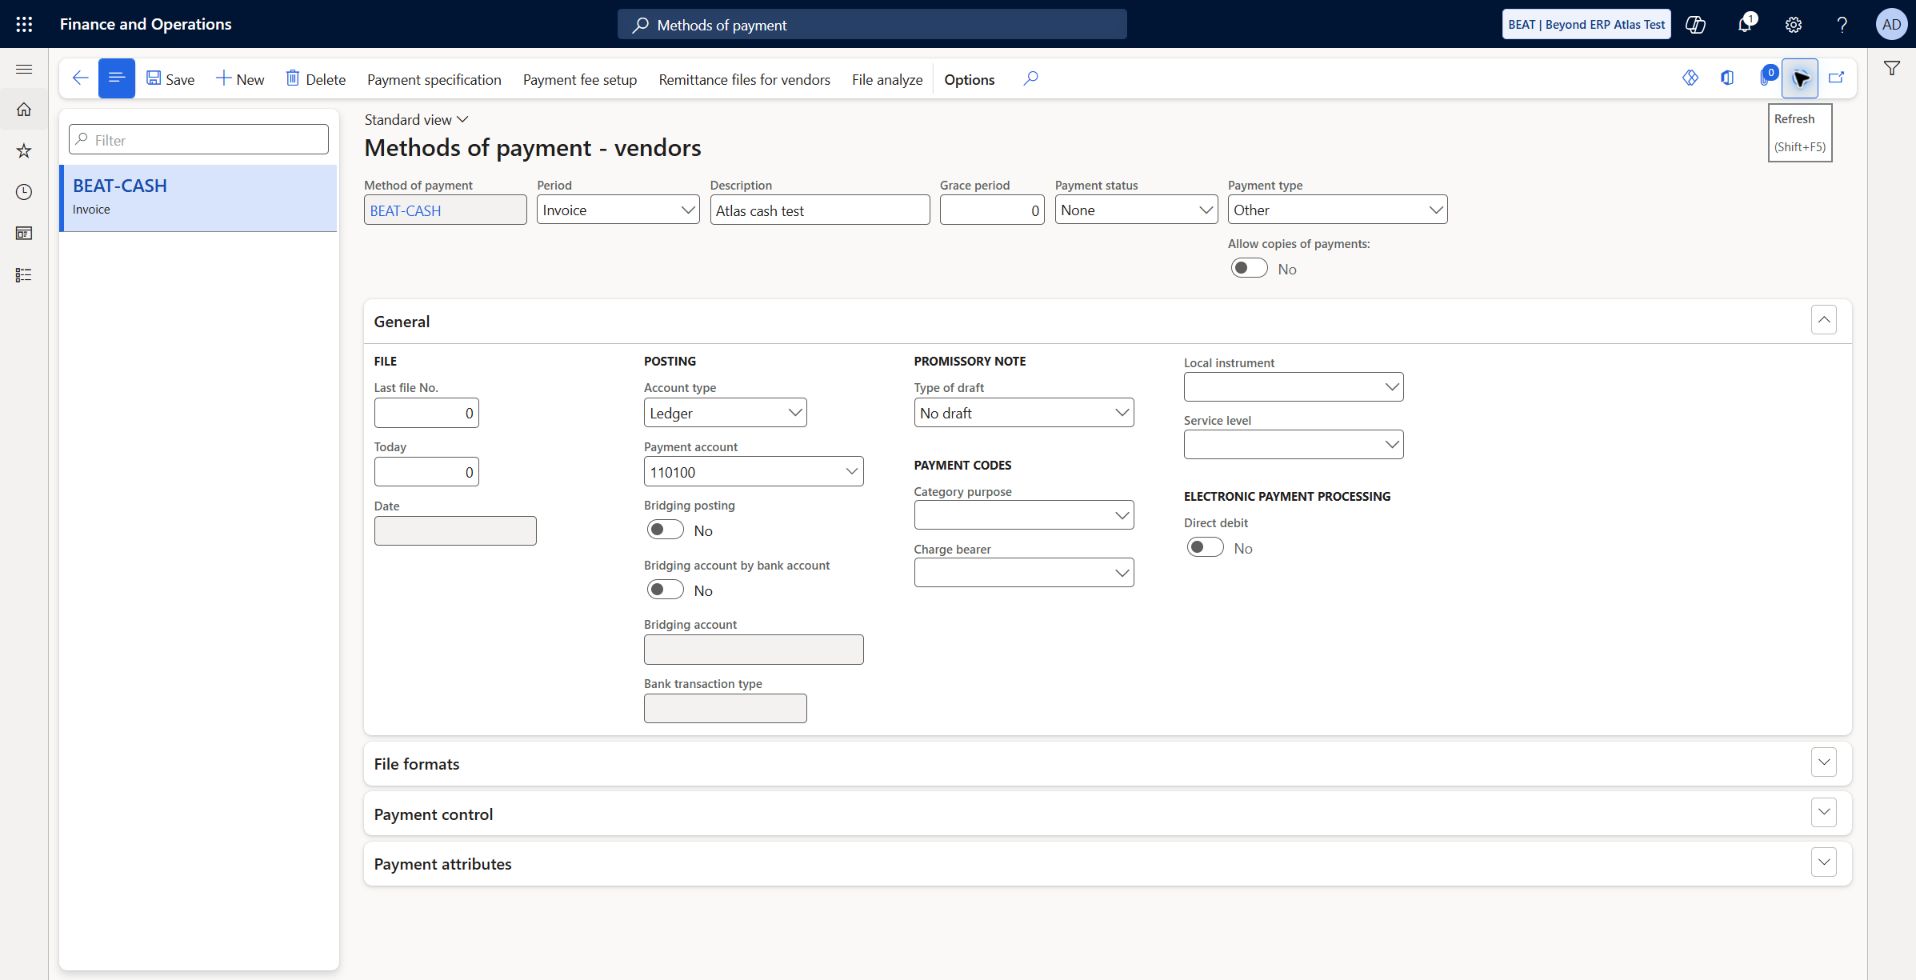Open the AD user account avatar
Image resolution: width=1916 pixels, height=980 pixels.
1891,24
